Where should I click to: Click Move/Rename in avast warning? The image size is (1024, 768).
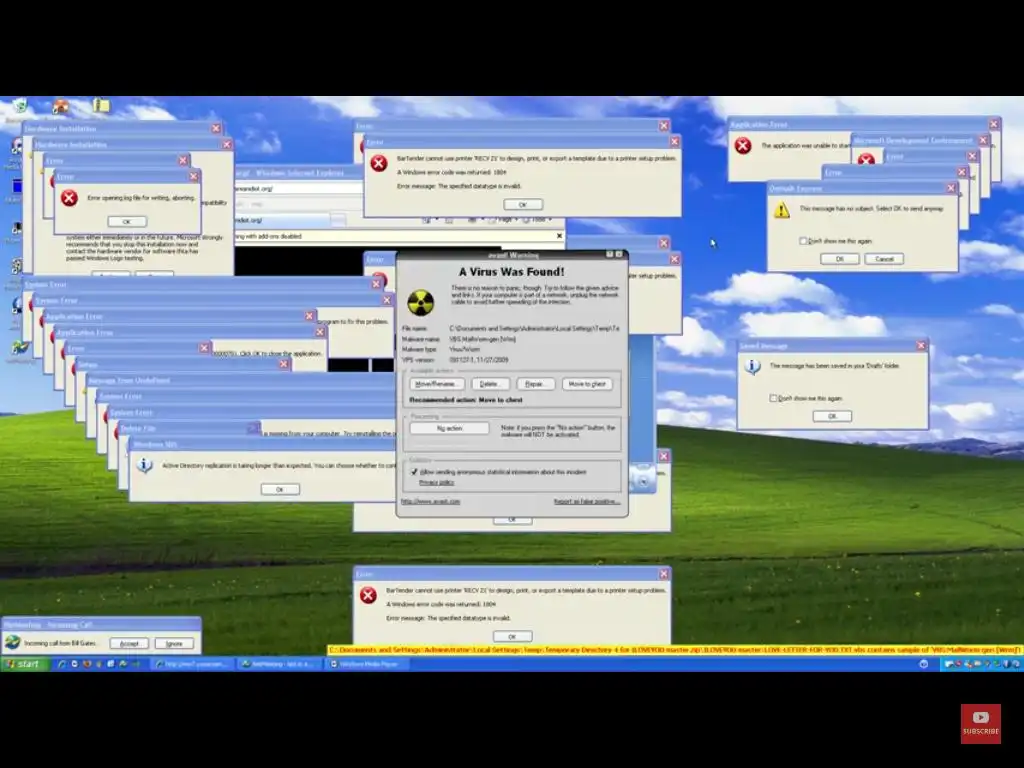(437, 384)
